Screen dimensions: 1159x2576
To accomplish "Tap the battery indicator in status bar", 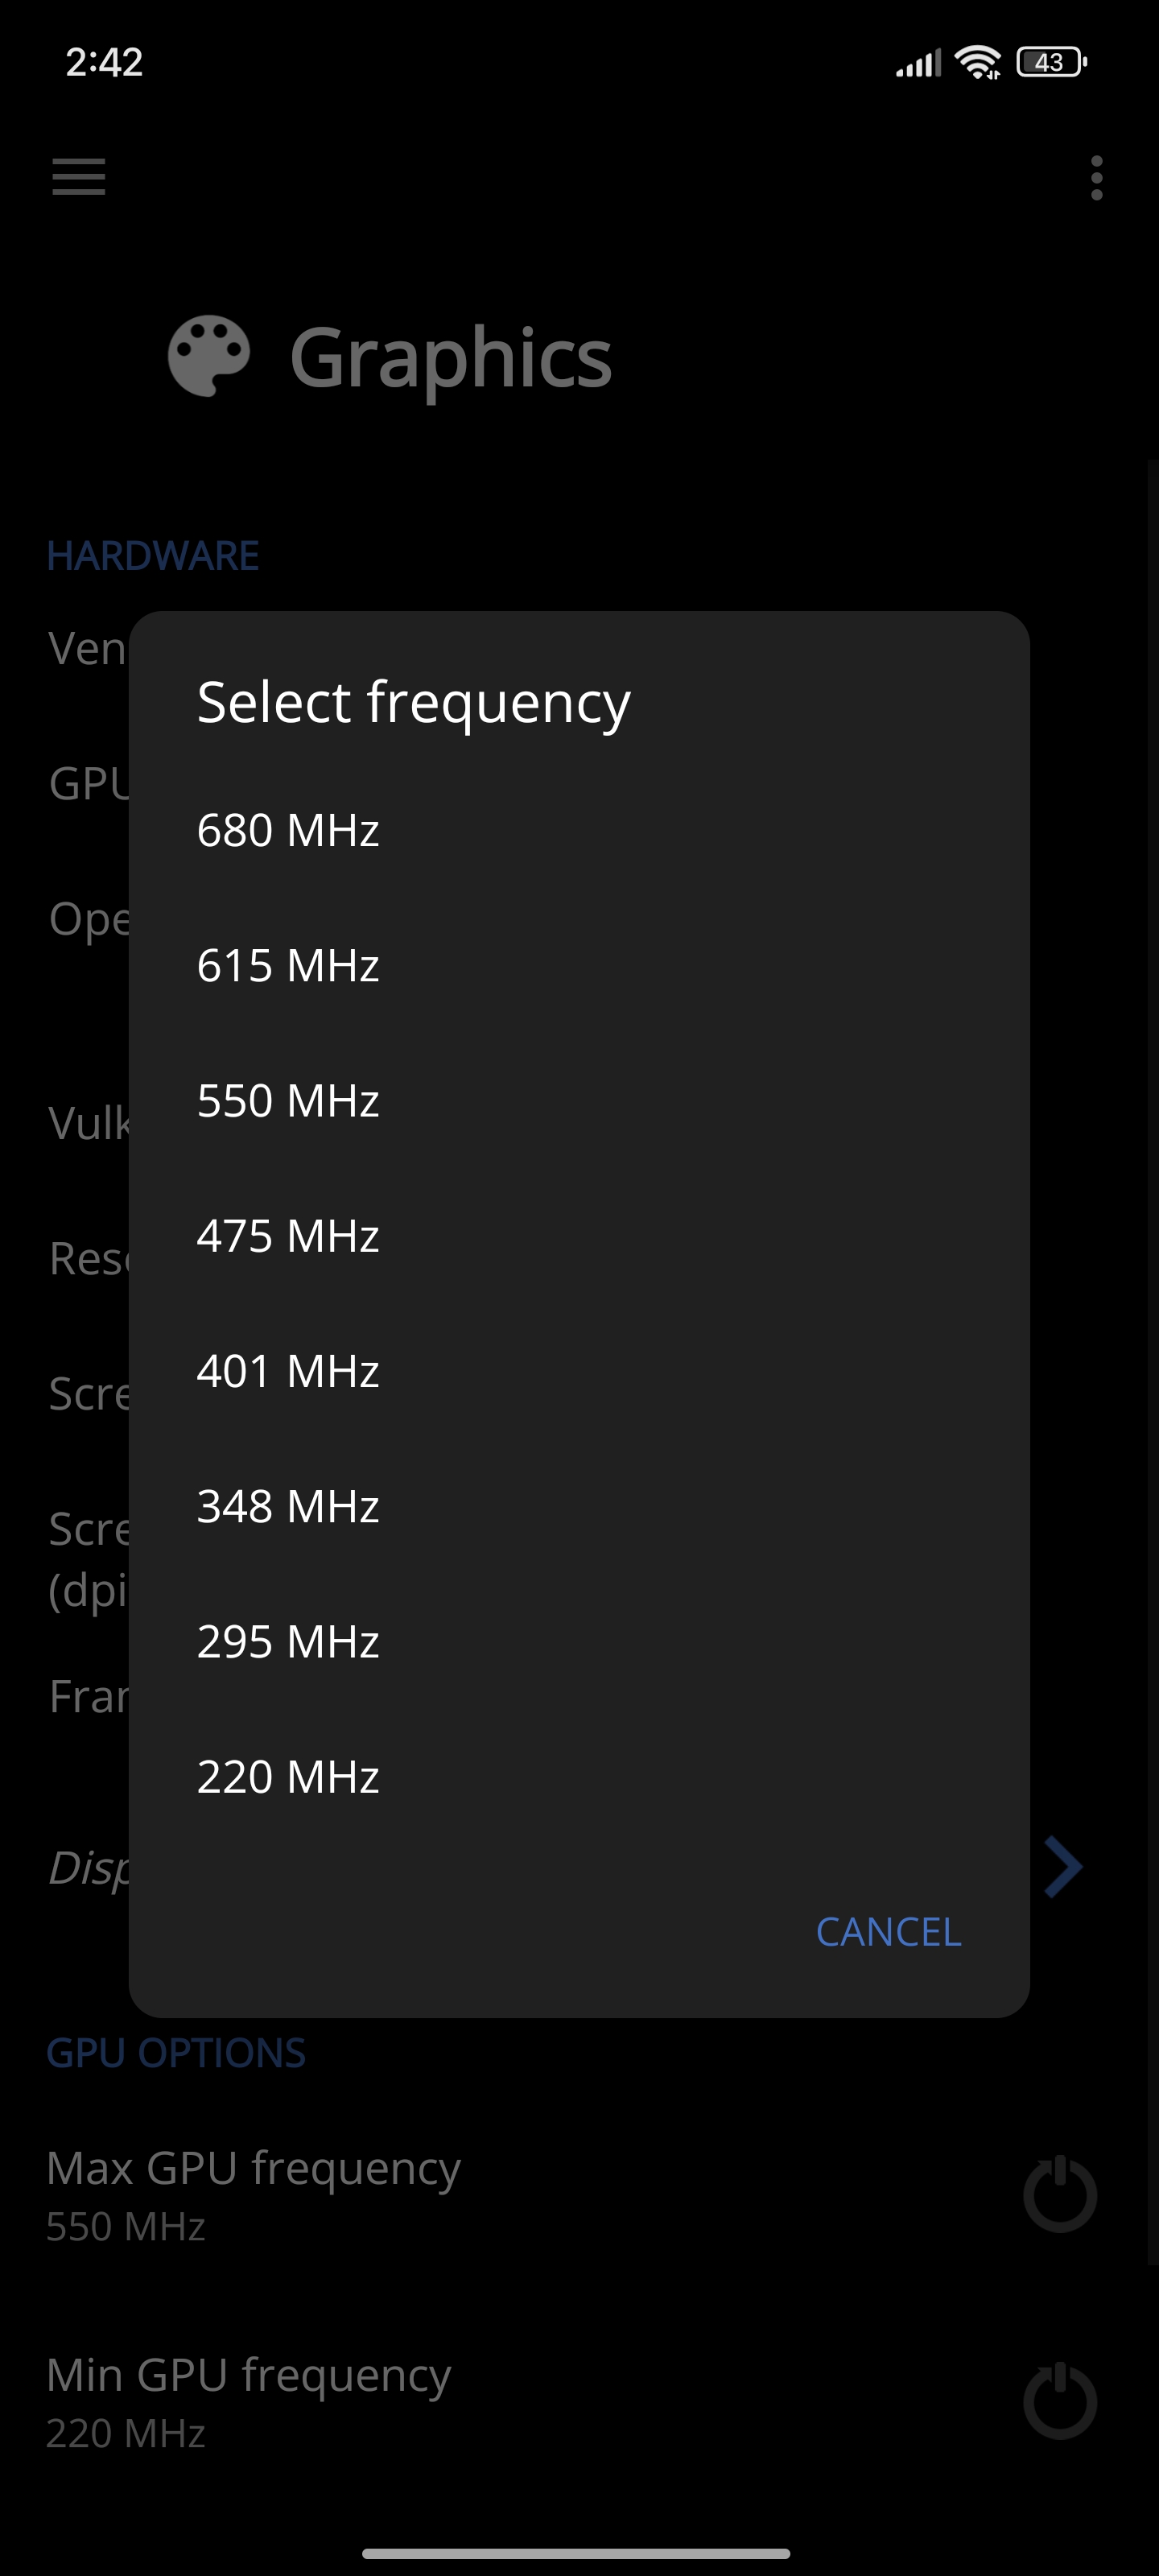I will [1051, 62].
